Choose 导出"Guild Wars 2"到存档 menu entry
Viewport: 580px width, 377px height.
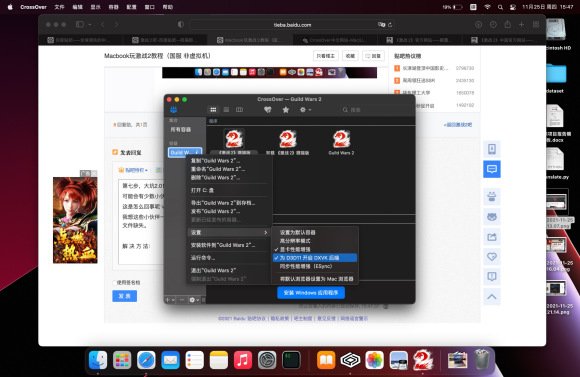(x=228, y=203)
